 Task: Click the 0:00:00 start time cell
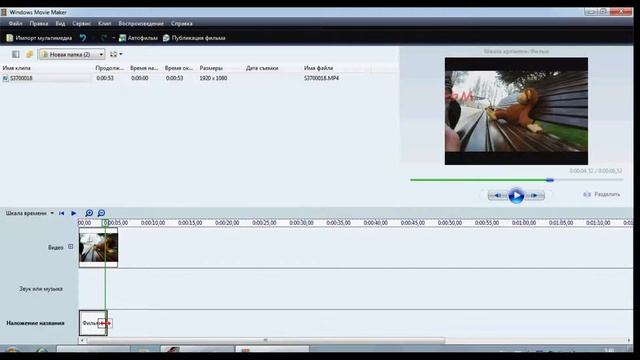click(x=140, y=78)
